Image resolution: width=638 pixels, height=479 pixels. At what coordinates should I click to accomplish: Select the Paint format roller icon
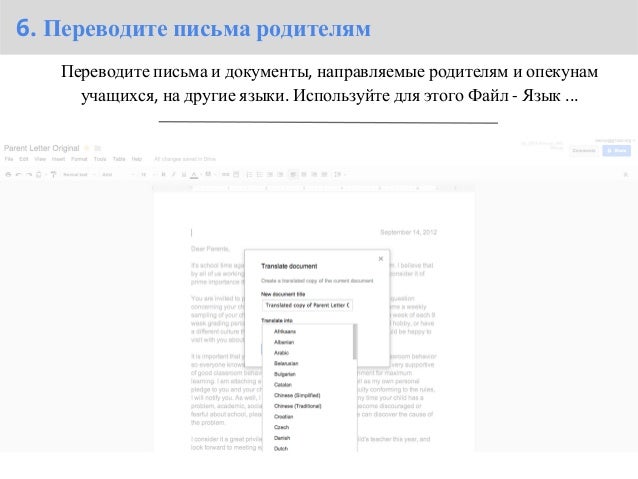pos(53,175)
